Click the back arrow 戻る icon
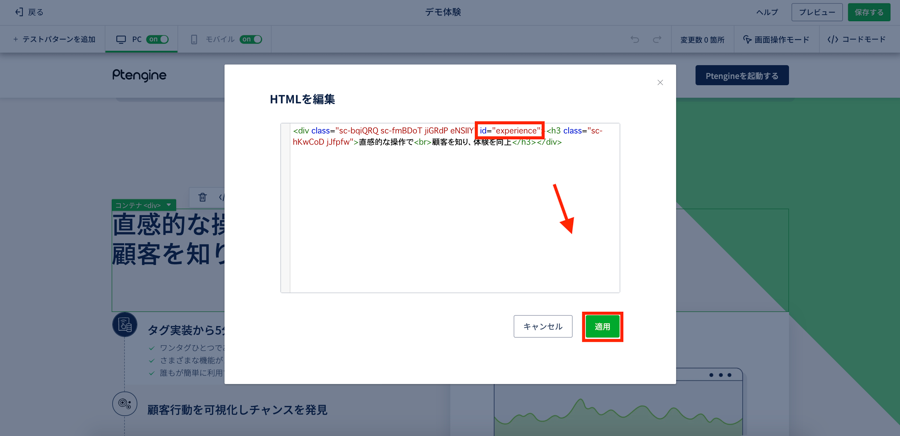Screen dimensions: 900x436 tap(19, 12)
